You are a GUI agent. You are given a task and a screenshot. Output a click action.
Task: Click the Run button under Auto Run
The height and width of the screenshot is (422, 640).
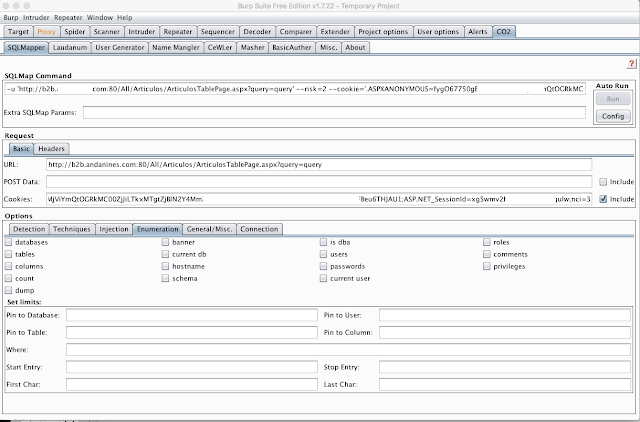[x=613, y=99]
